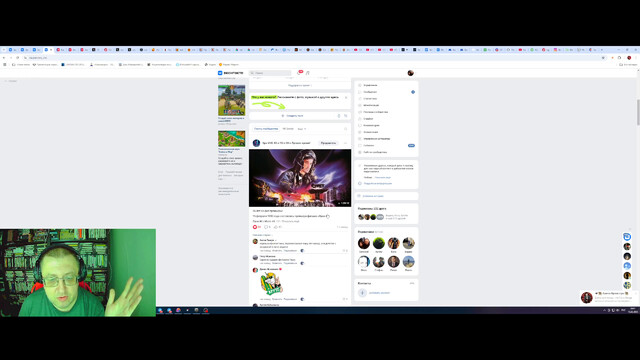Screen dimensions: 640x360
Task: Open the comment sorting dropdown above comments
Action: (262, 235)
